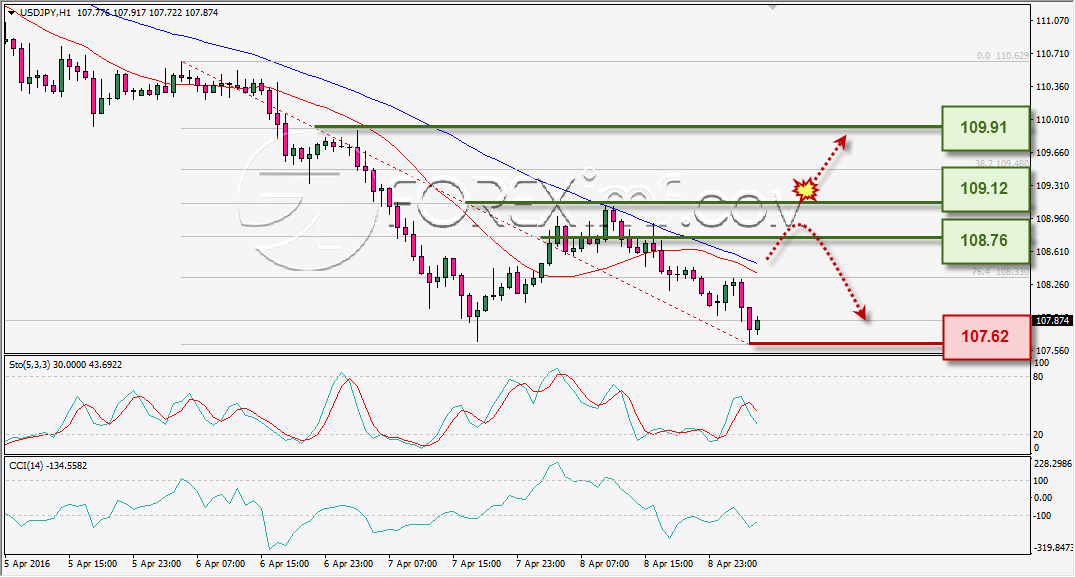The height and width of the screenshot is (577, 1075).
Task: Click the 100 level on Stochastic scale
Action: pyautogui.click(x=1041, y=363)
